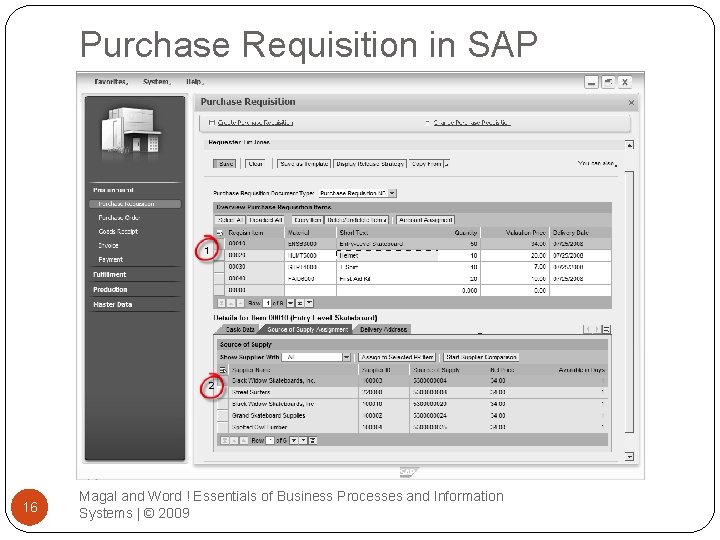Go to next row in items table

click(290, 303)
